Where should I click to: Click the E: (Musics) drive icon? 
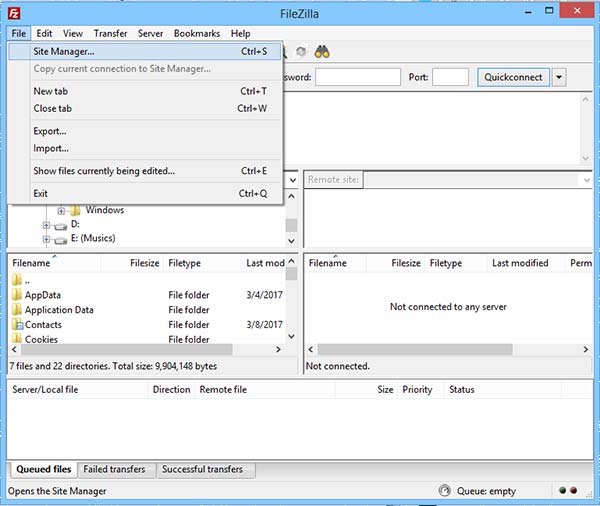60,240
